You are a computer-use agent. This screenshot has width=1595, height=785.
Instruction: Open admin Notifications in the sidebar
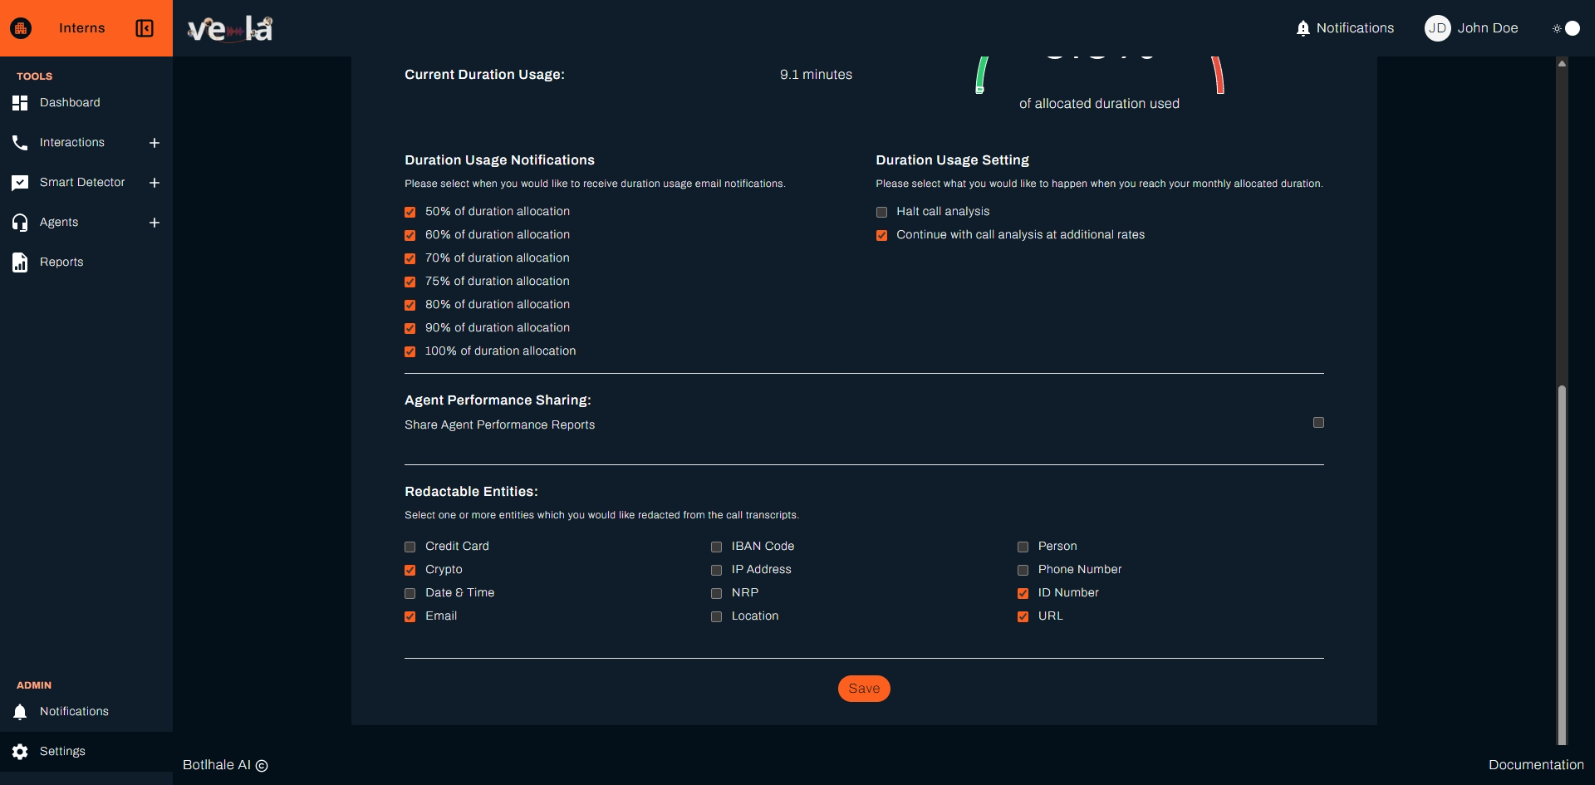coord(86,712)
